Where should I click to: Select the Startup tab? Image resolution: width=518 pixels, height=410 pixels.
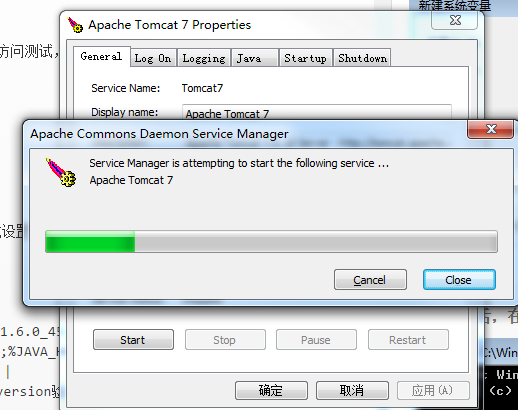click(306, 58)
